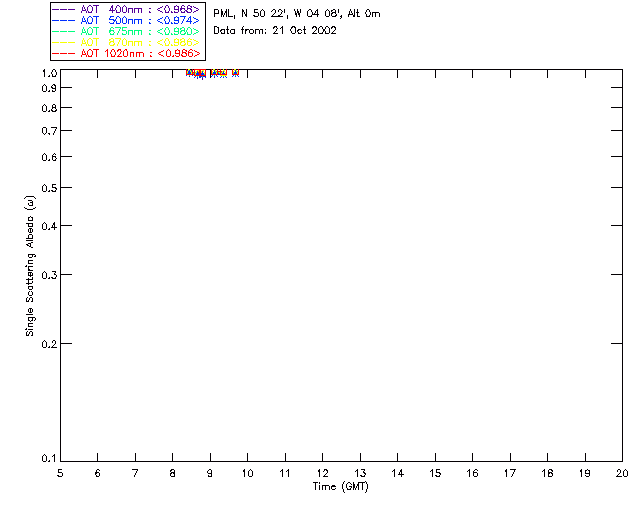Click the AOT 400nm legend entry

pyautogui.click(x=126, y=9)
